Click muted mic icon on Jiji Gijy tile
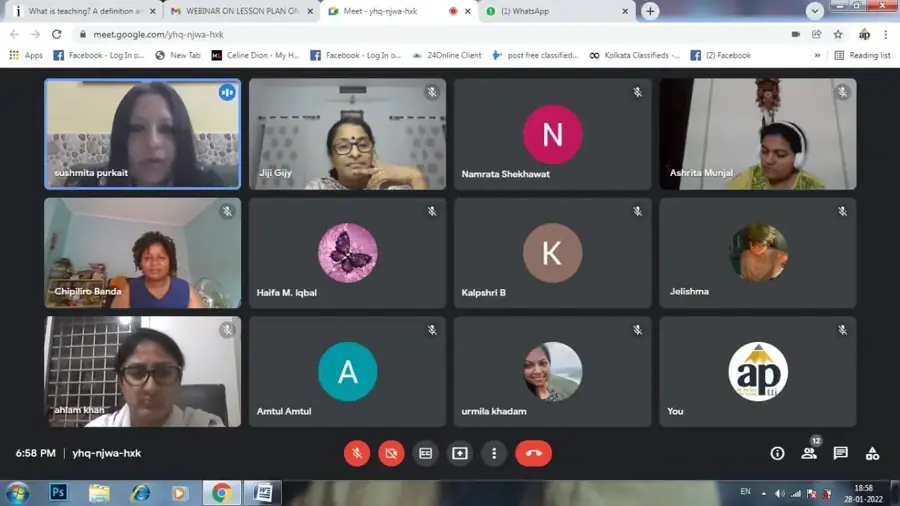The height and width of the screenshot is (506, 900). 432,92
